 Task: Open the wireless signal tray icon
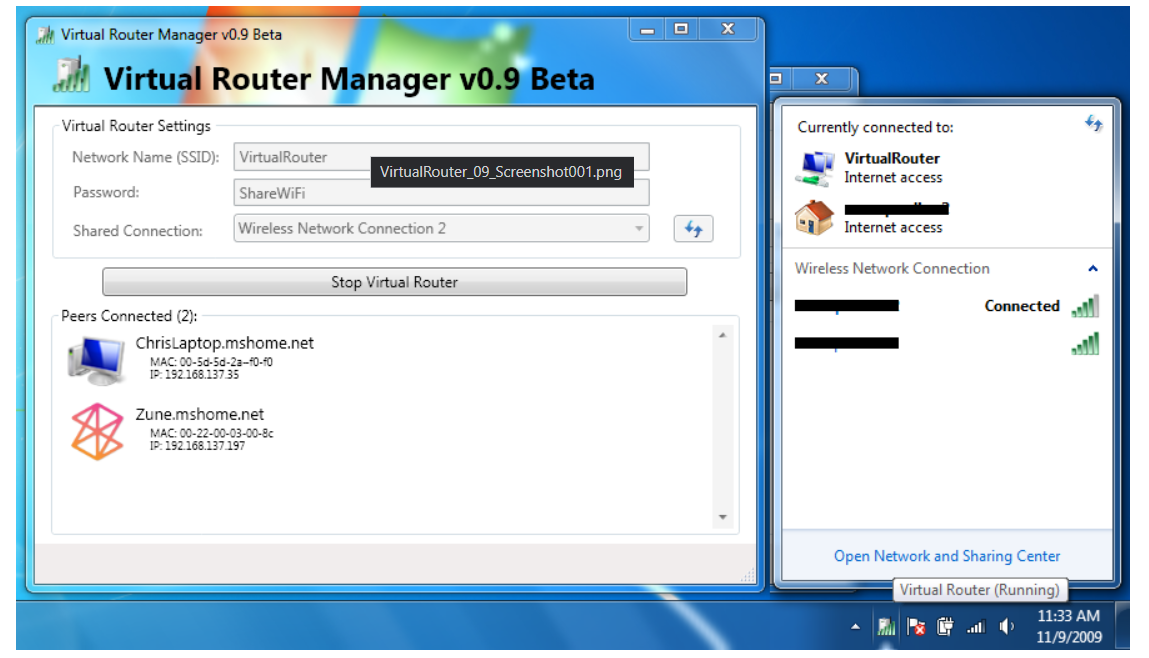coord(975,627)
